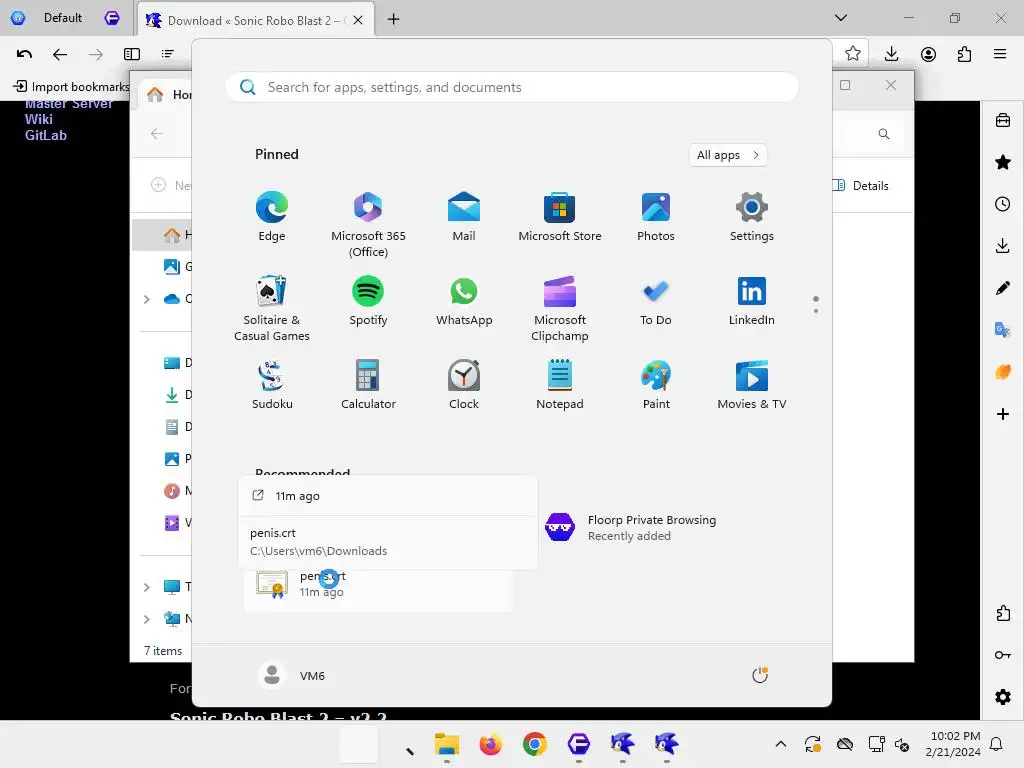Expand Network node in File Explorer
The image size is (1024, 768).
[x=147, y=619]
